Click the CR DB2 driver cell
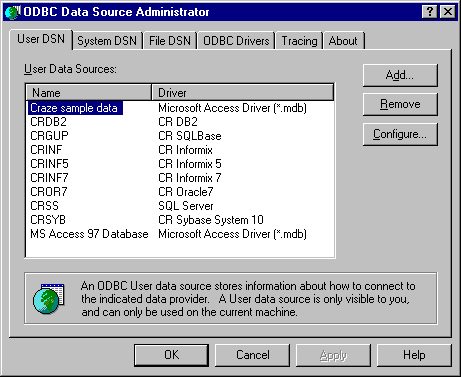This screenshot has height=377, width=461. tap(178, 122)
